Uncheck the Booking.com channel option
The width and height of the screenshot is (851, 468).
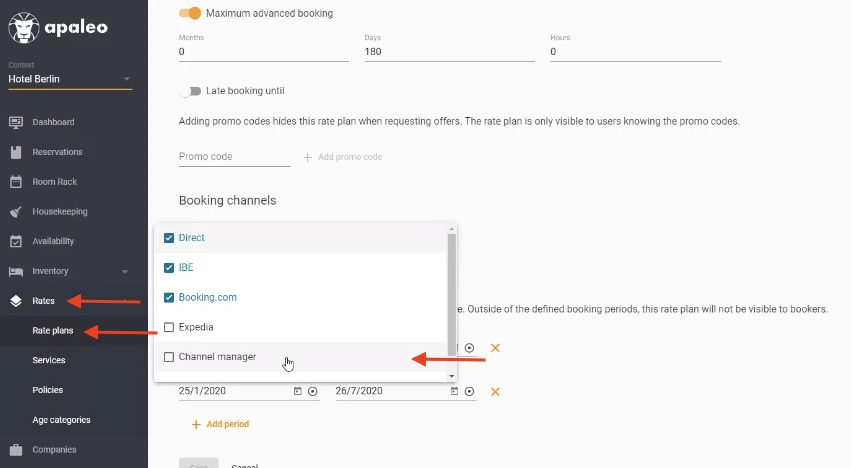(169, 297)
